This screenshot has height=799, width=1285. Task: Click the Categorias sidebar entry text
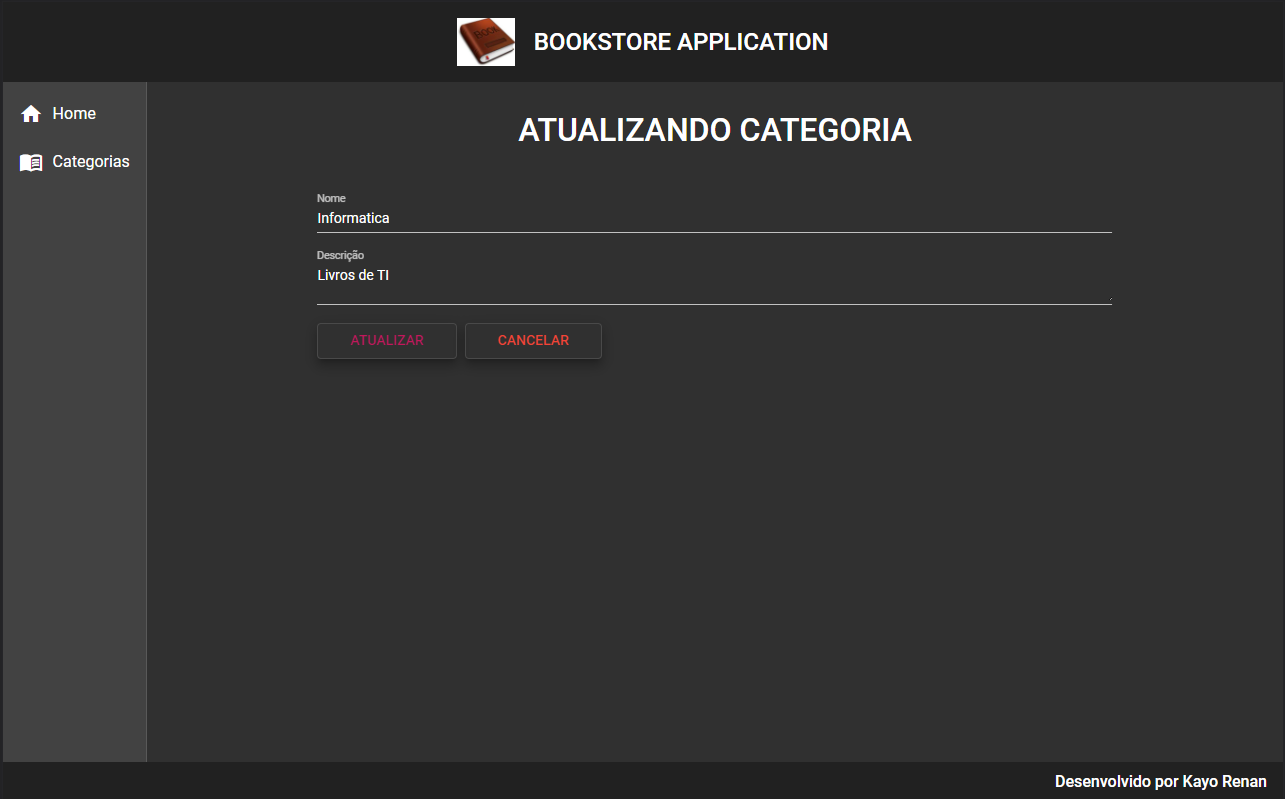click(90, 161)
